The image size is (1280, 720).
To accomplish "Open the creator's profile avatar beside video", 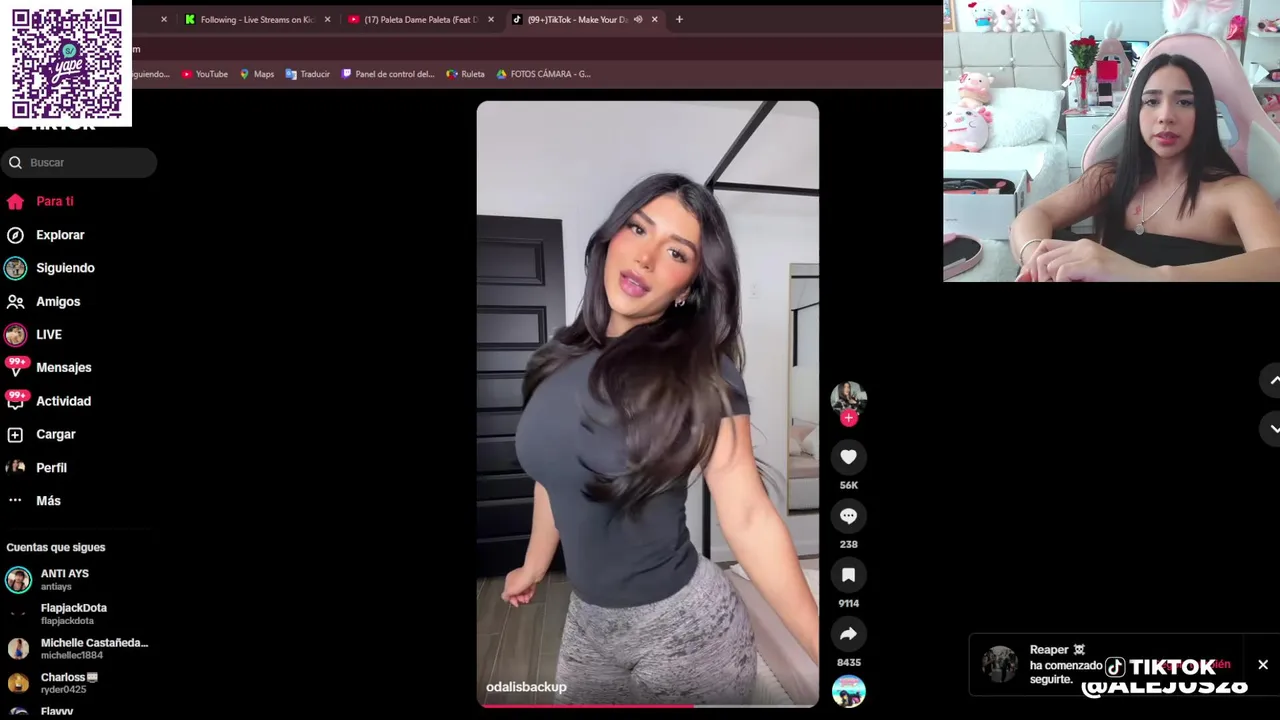I will click(x=848, y=397).
